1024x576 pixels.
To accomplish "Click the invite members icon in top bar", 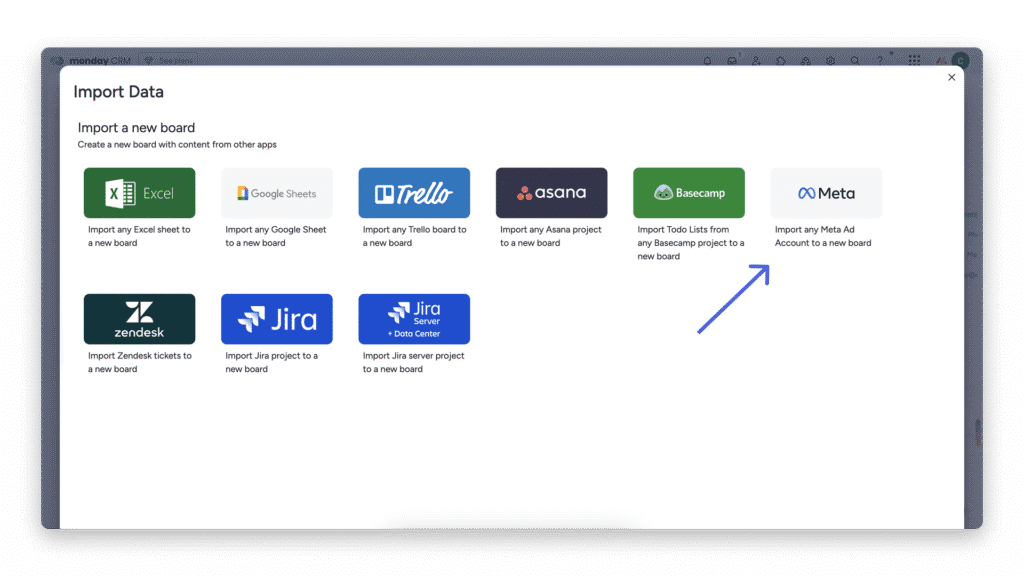I will [x=756, y=61].
